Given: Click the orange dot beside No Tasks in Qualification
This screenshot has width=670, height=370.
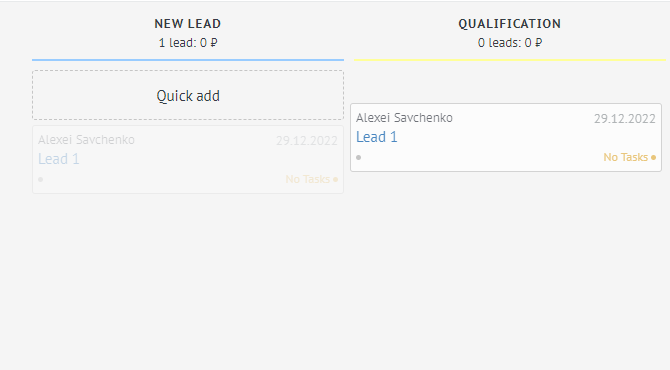Looking at the screenshot, I should 653,158.
